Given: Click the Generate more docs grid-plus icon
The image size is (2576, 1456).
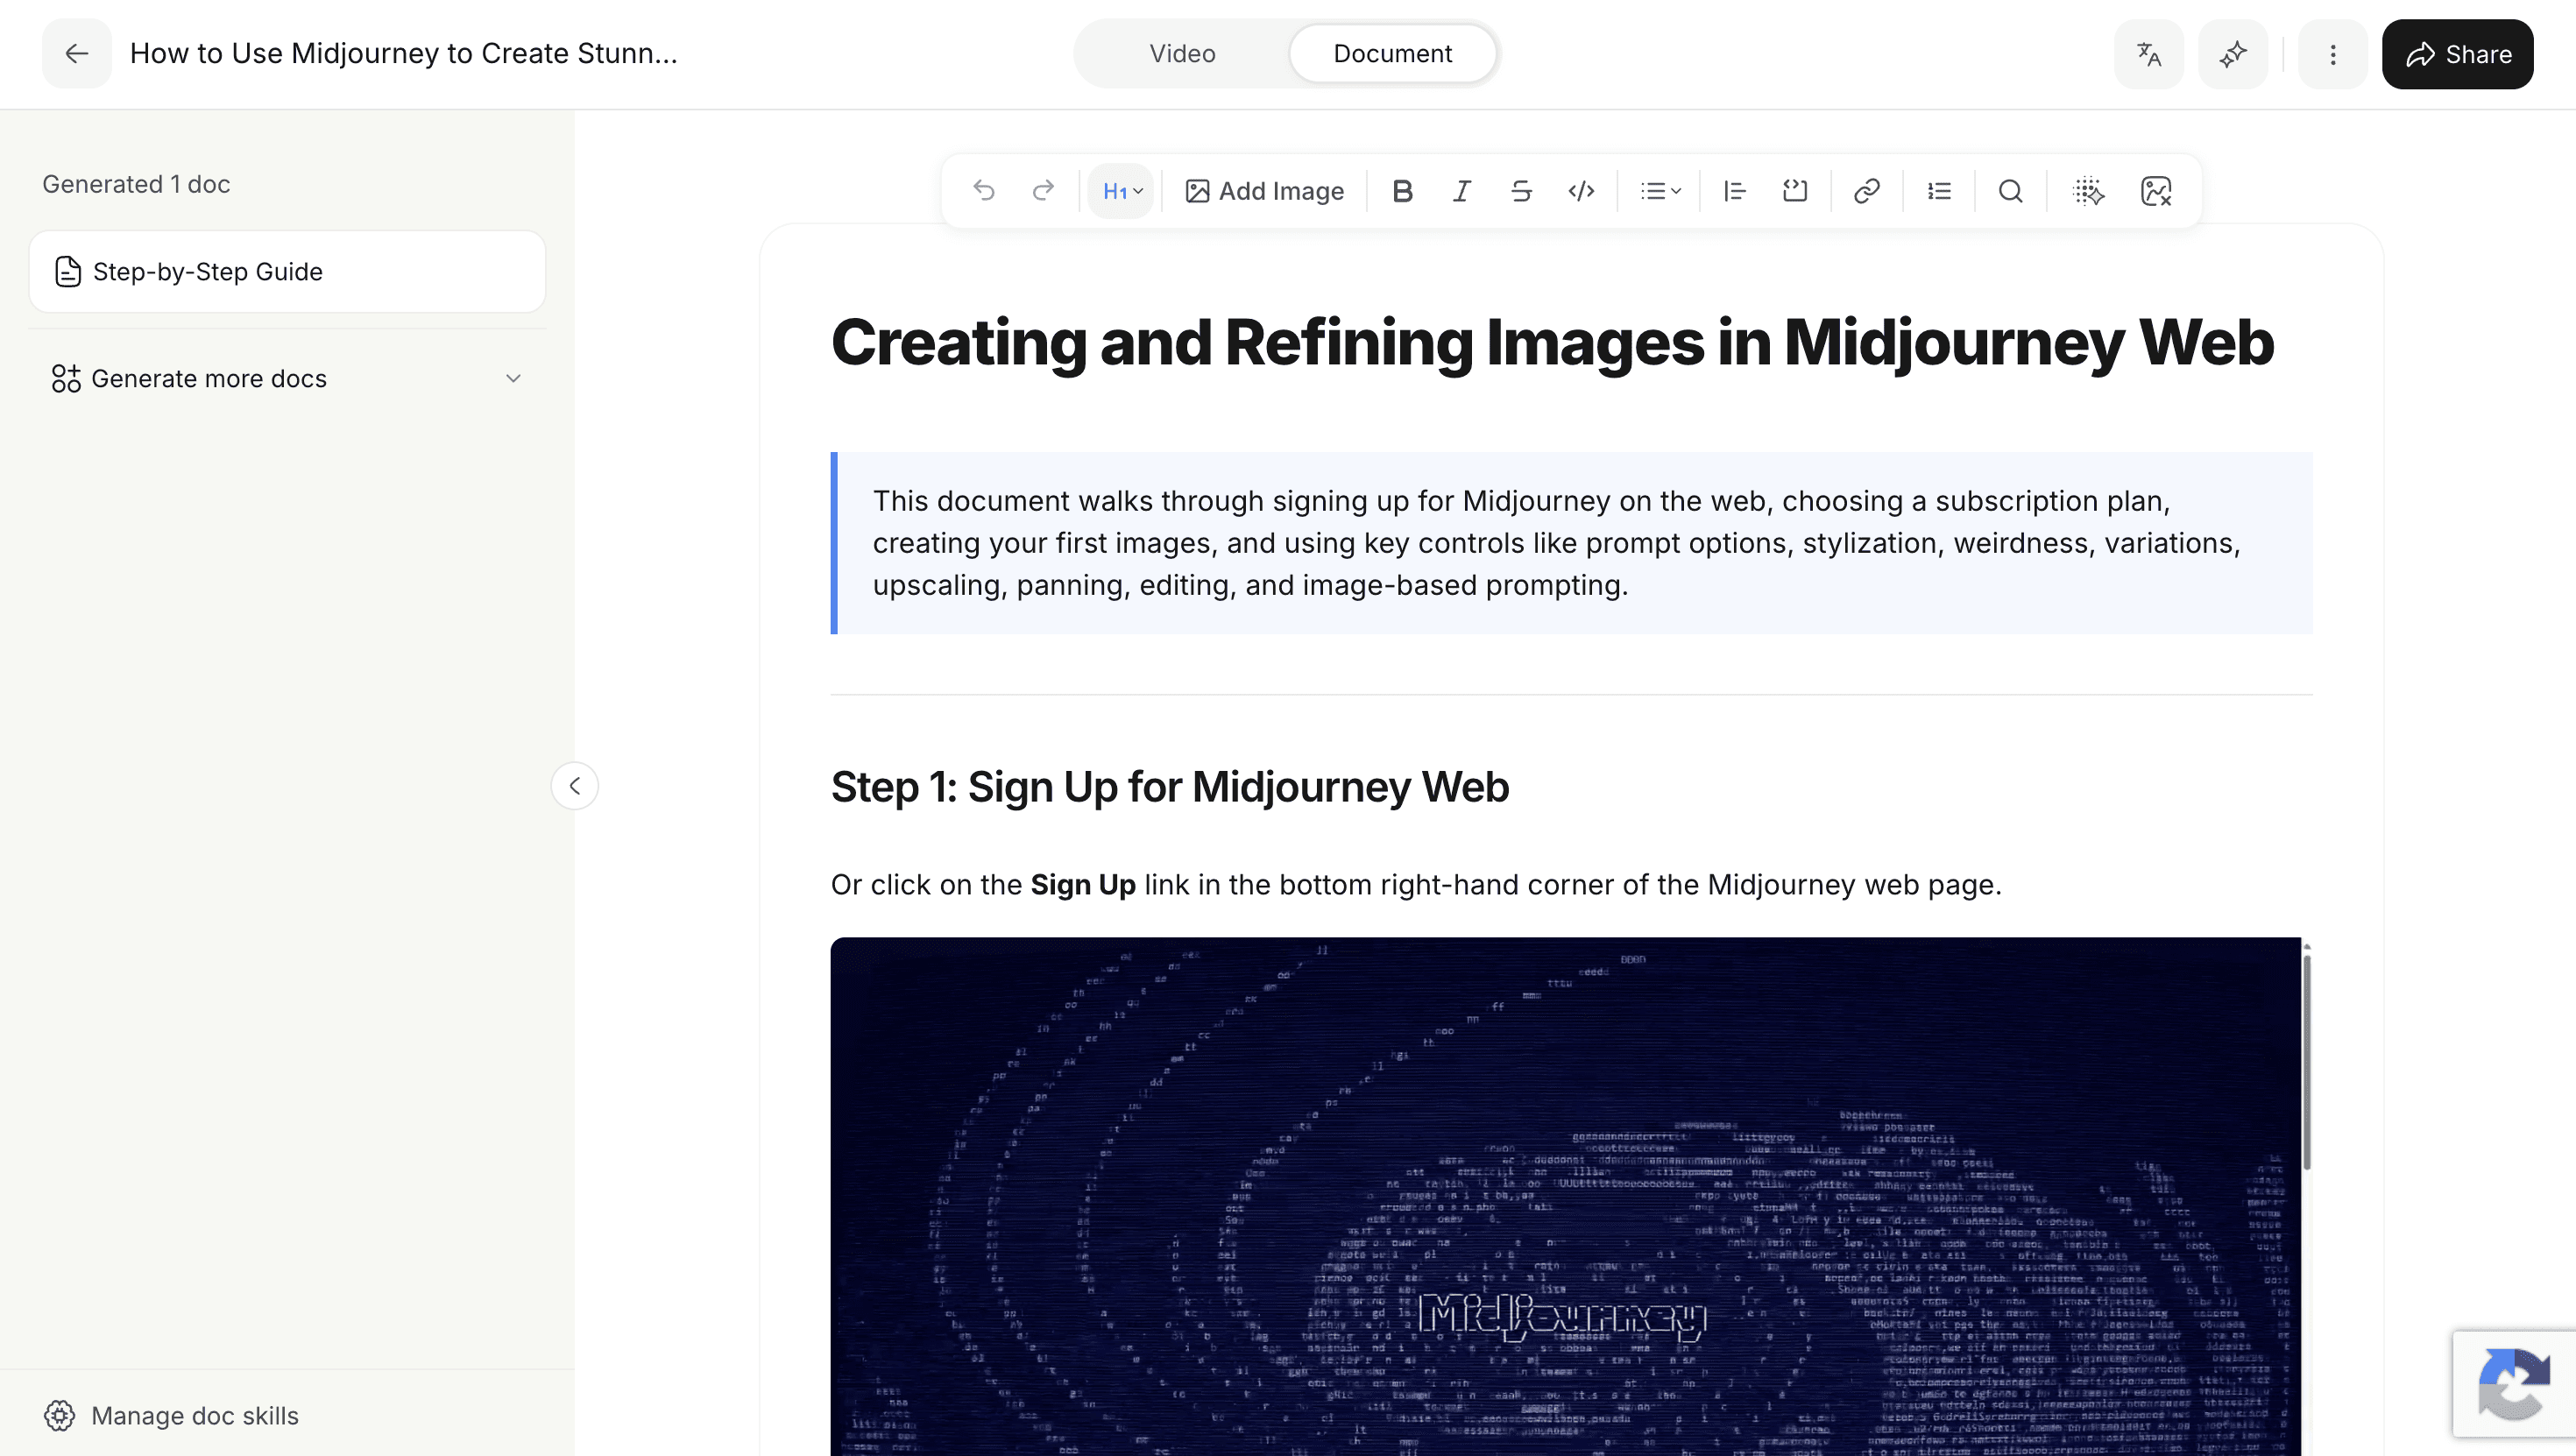Looking at the screenshot, I should (66, 379).
